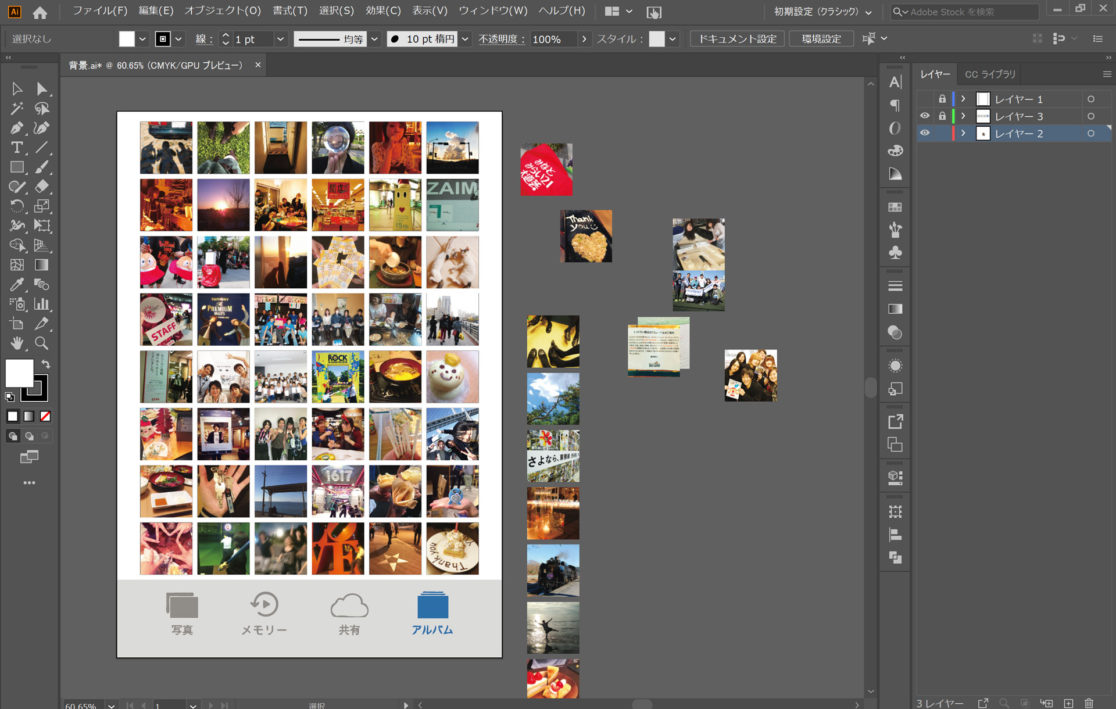Image resolution: width=1116 pixels, height=709 pixels.
Task: Toggle visibility of レイヤー 3
Action: (925, 116)
